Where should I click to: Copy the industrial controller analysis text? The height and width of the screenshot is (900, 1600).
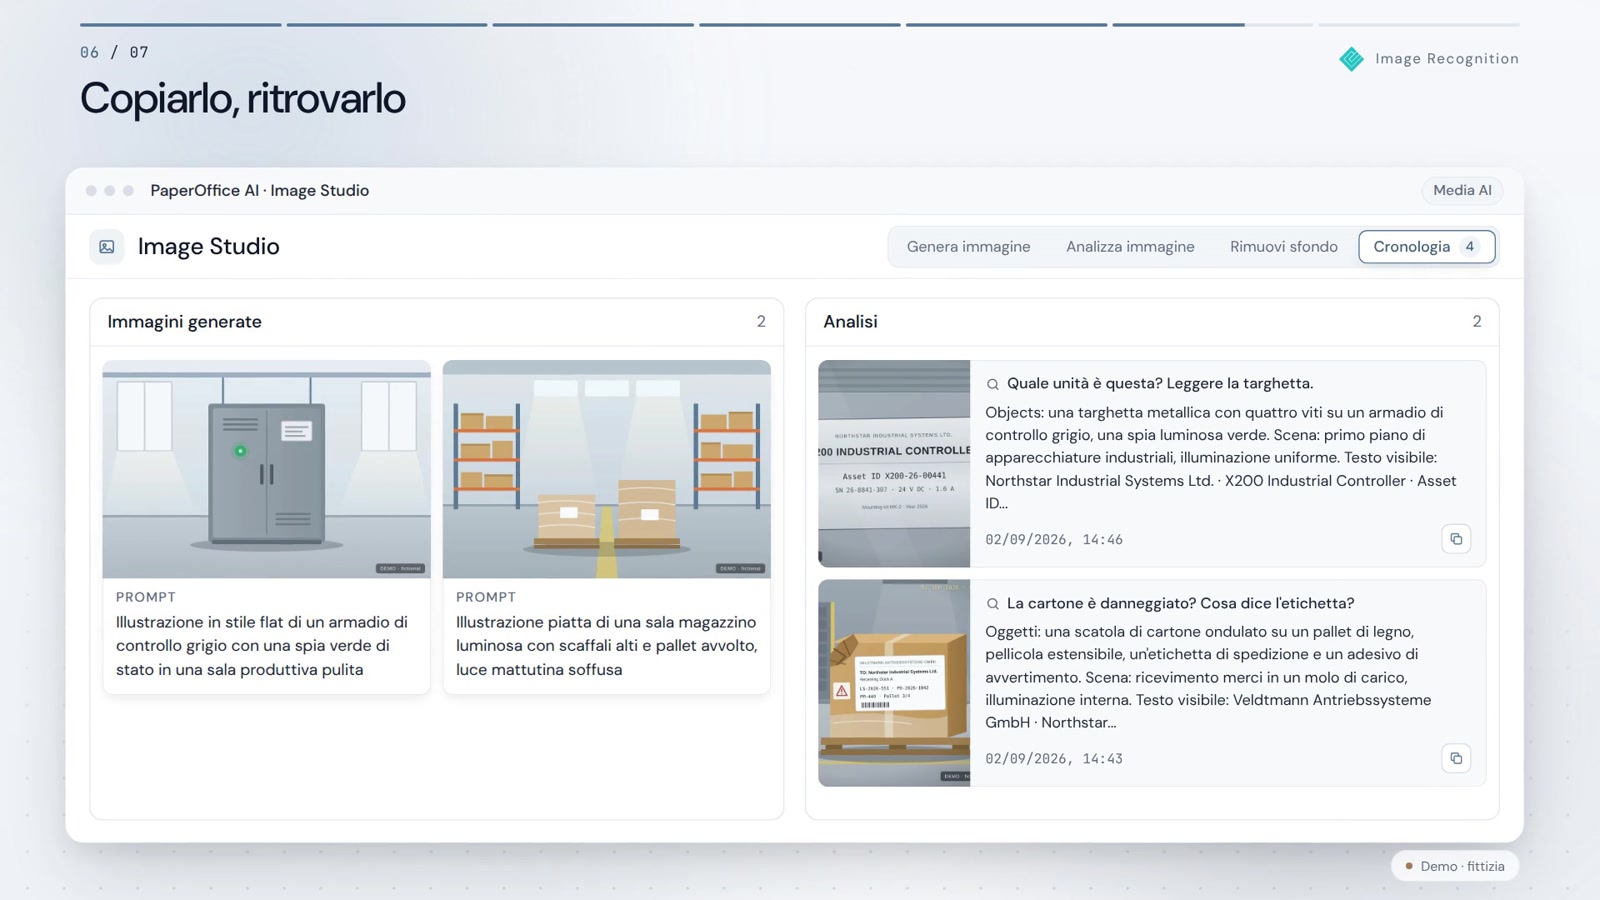tap(1456, 539)
